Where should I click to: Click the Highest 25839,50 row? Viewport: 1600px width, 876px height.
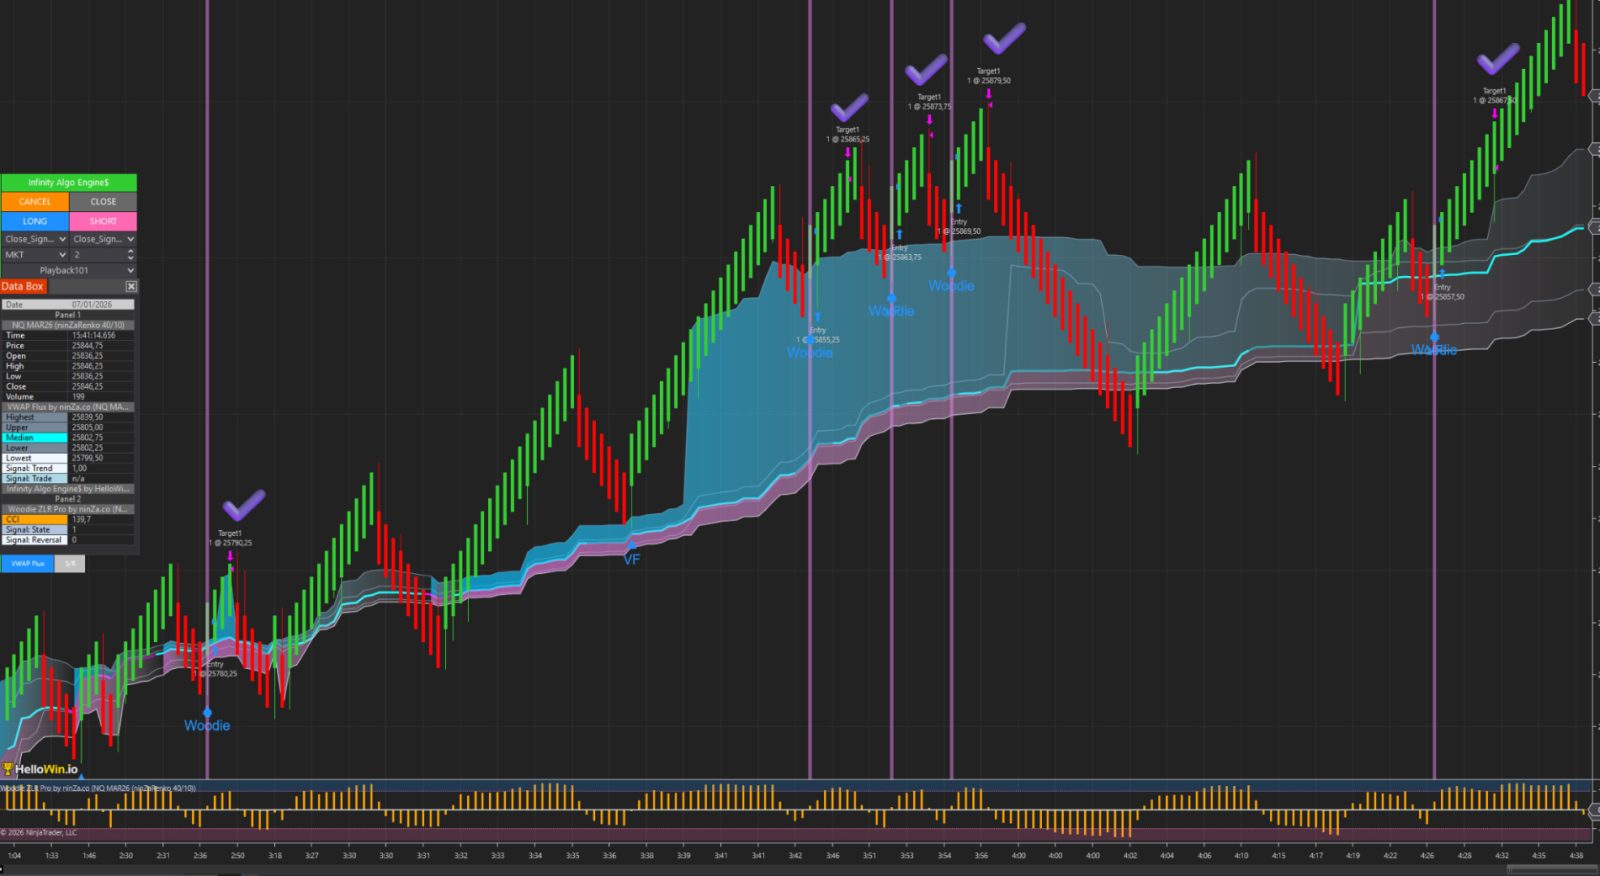[68, 417]
